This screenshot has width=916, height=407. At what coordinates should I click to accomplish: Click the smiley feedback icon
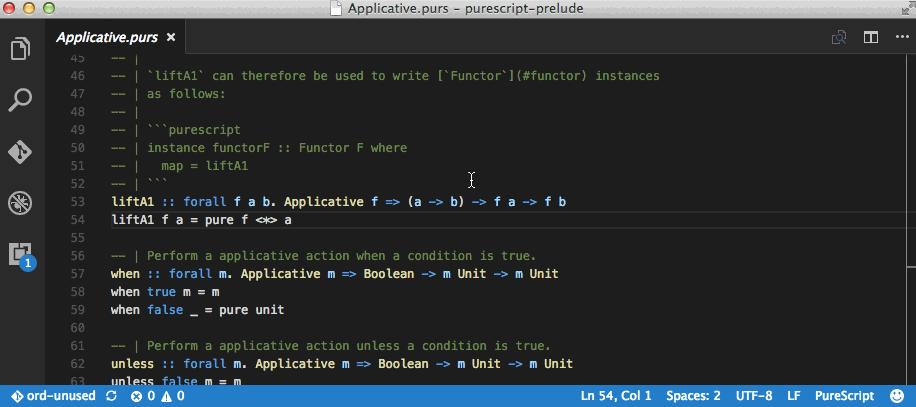point(897,396)
